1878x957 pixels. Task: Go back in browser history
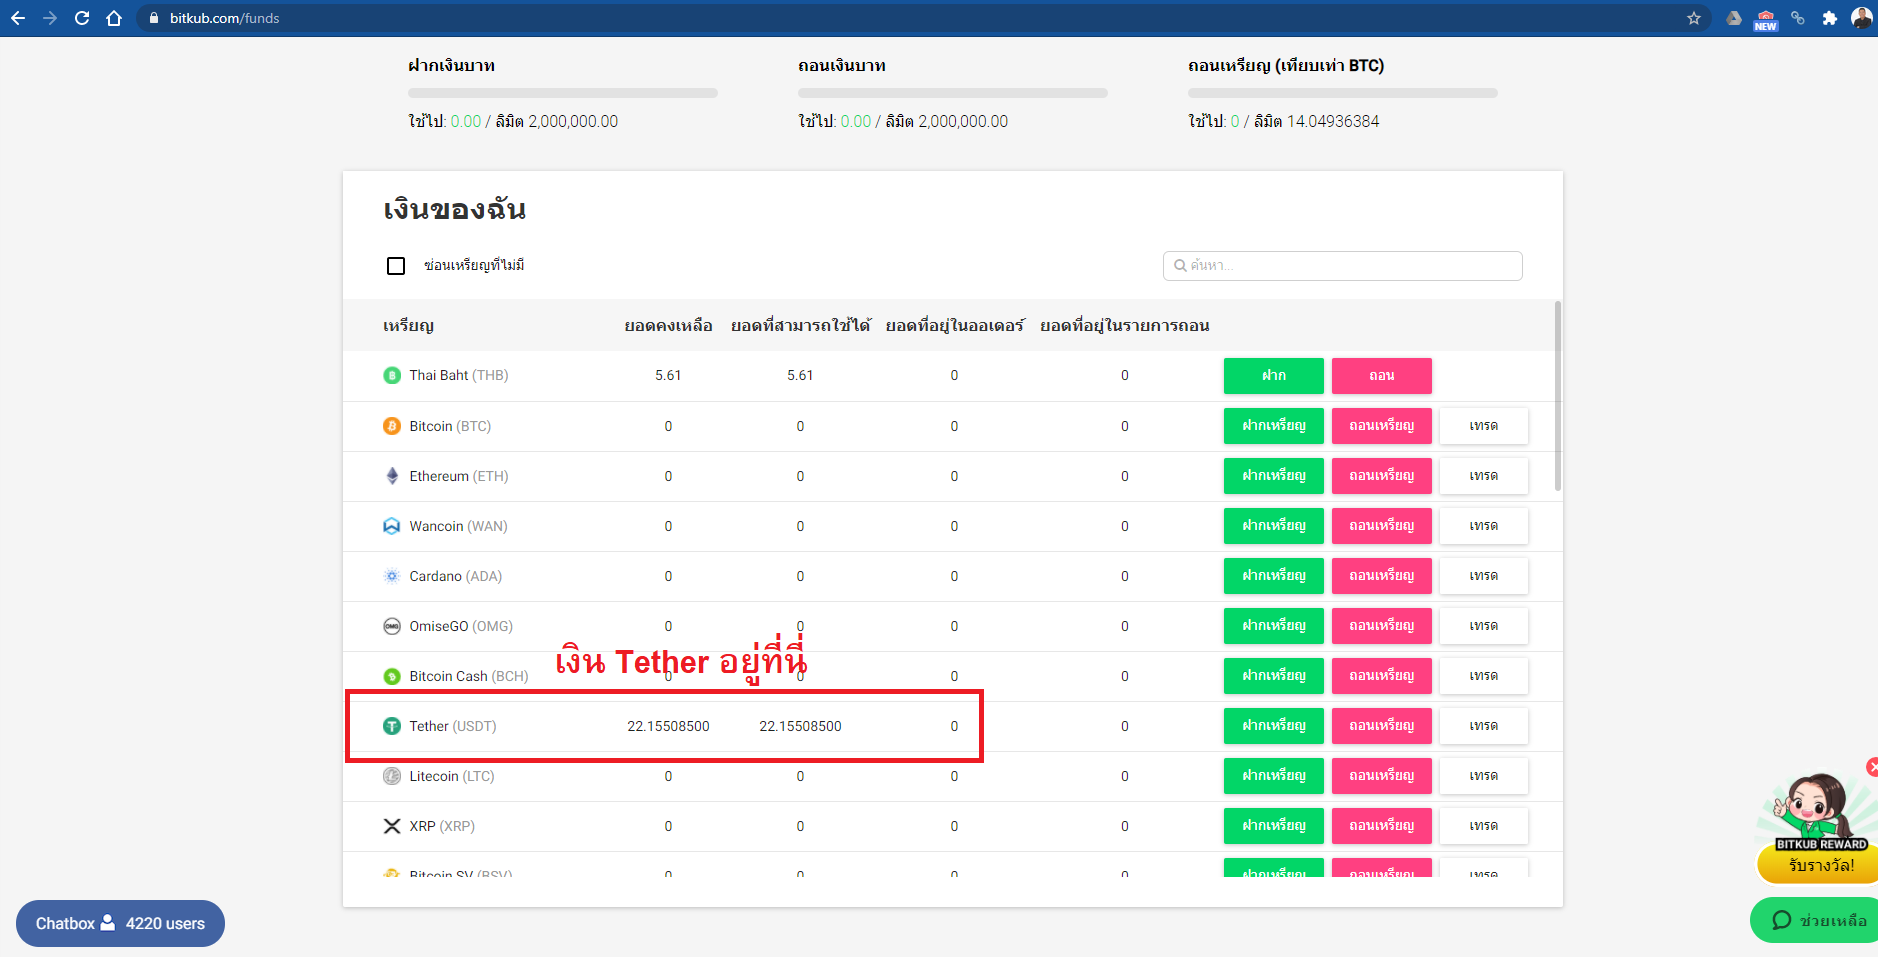click(x=18, y=18)
